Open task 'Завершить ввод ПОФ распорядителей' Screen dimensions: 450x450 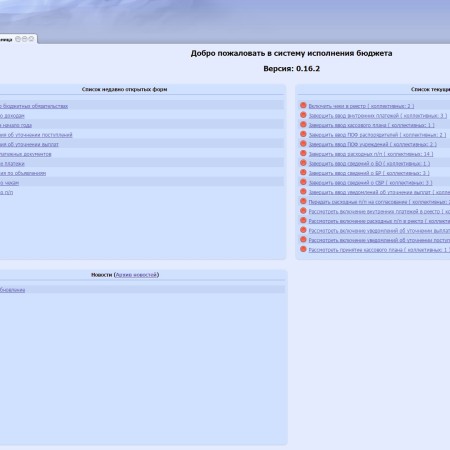(377, 135)
